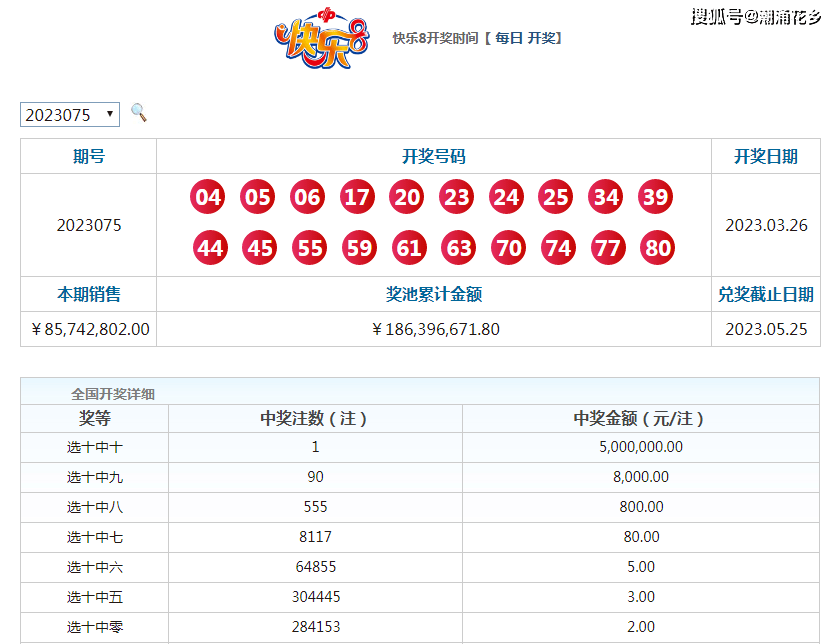Click the 快乐8 lottery logo

(x=322, y=38)
